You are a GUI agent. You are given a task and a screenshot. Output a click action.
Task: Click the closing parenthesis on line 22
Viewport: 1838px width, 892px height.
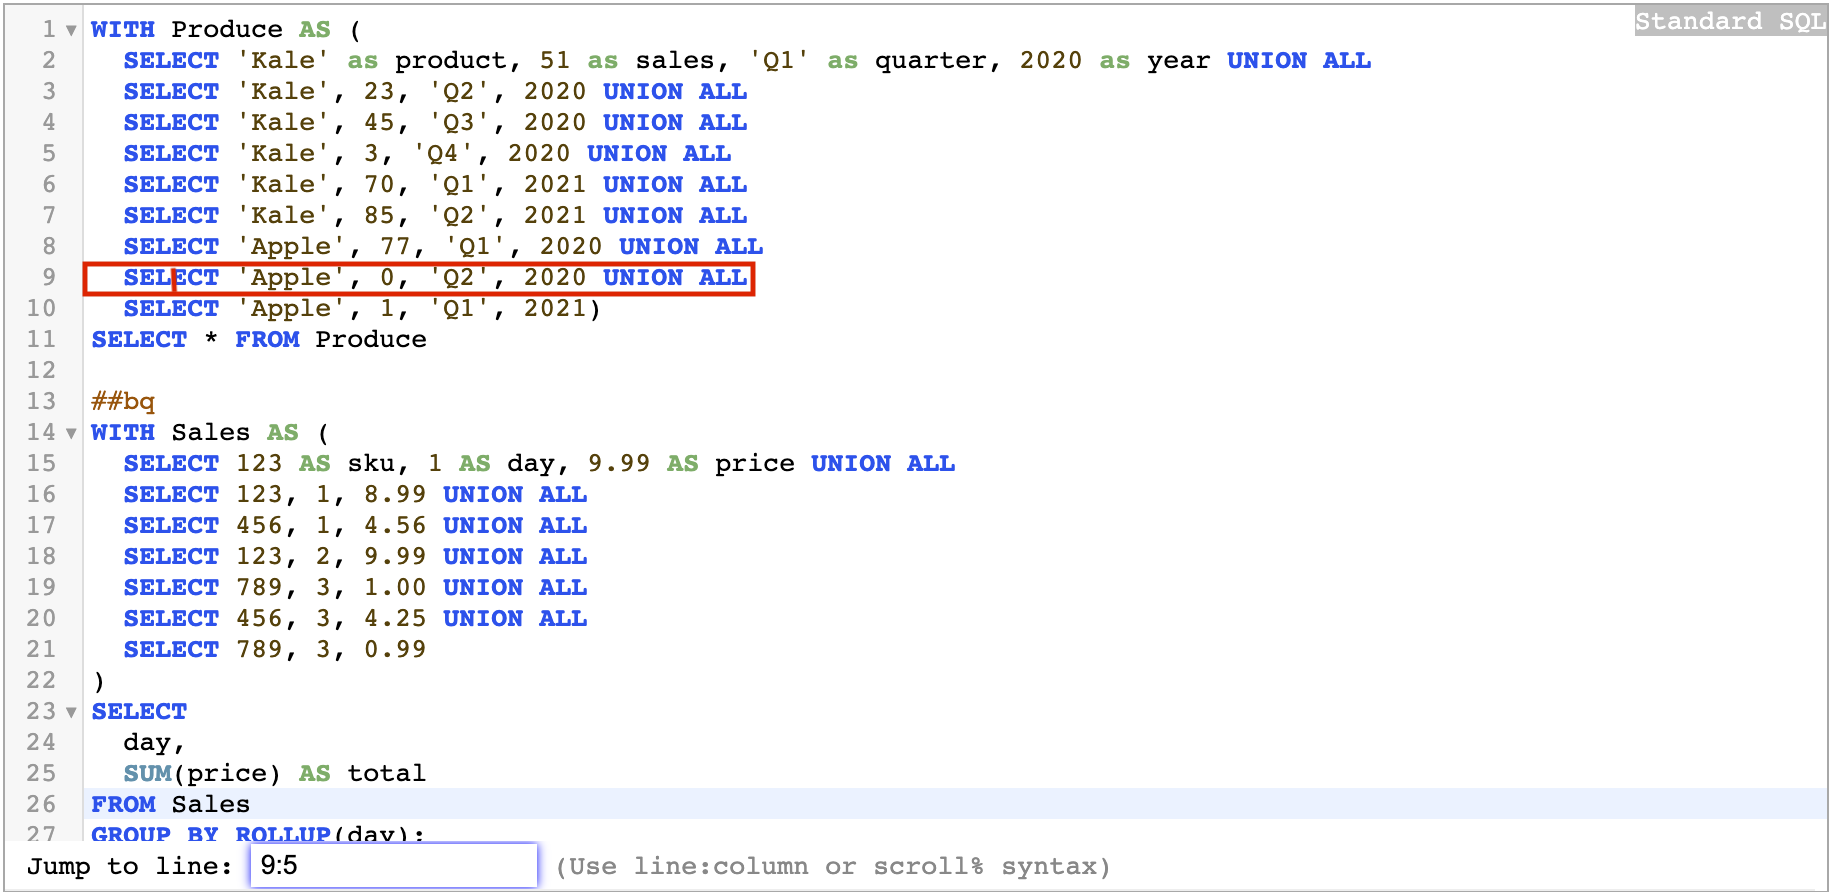coord(98,682)
